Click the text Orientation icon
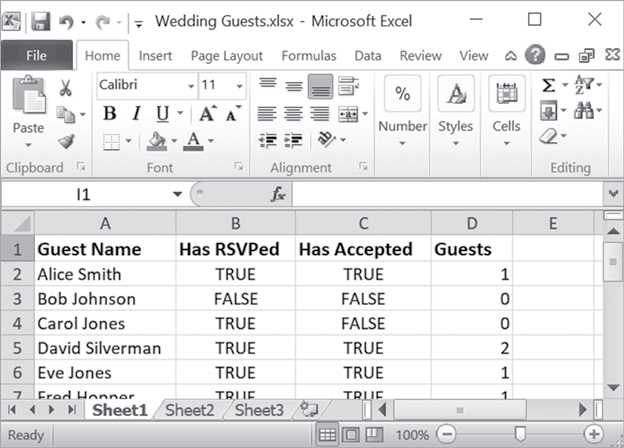624x448 pixels. point(327,139)
